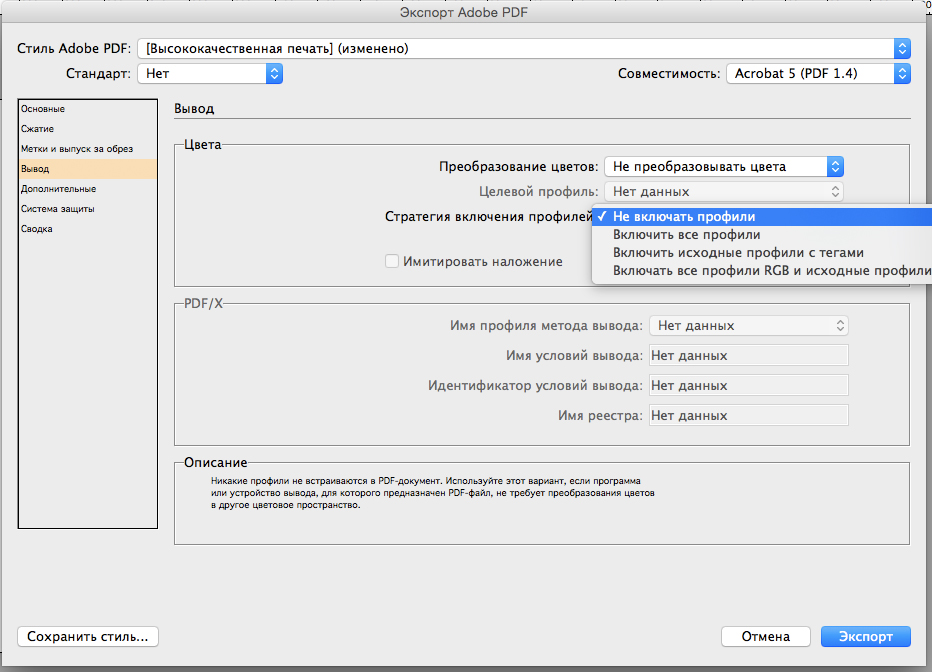This screenshot has width=932, height=672.
Task: Select the Вывод sidebar item
Action: tap(88, 169)
